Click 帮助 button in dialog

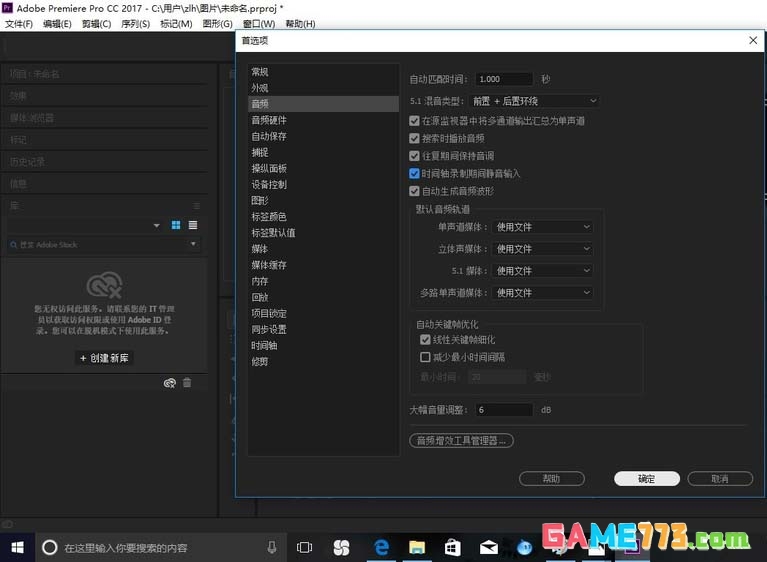(552, 479)
